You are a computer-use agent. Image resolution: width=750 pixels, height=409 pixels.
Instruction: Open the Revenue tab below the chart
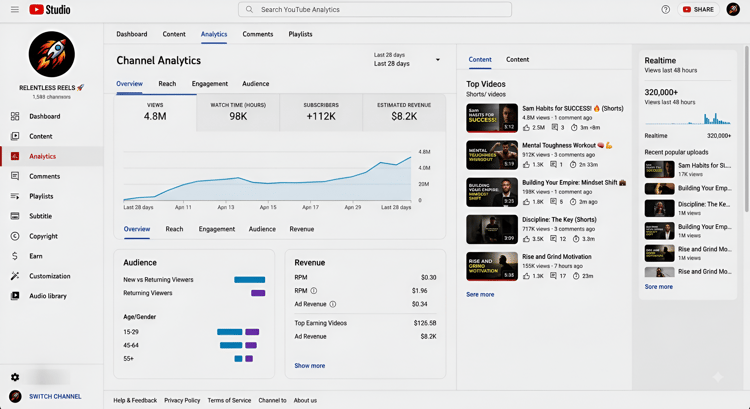(302, 229)
